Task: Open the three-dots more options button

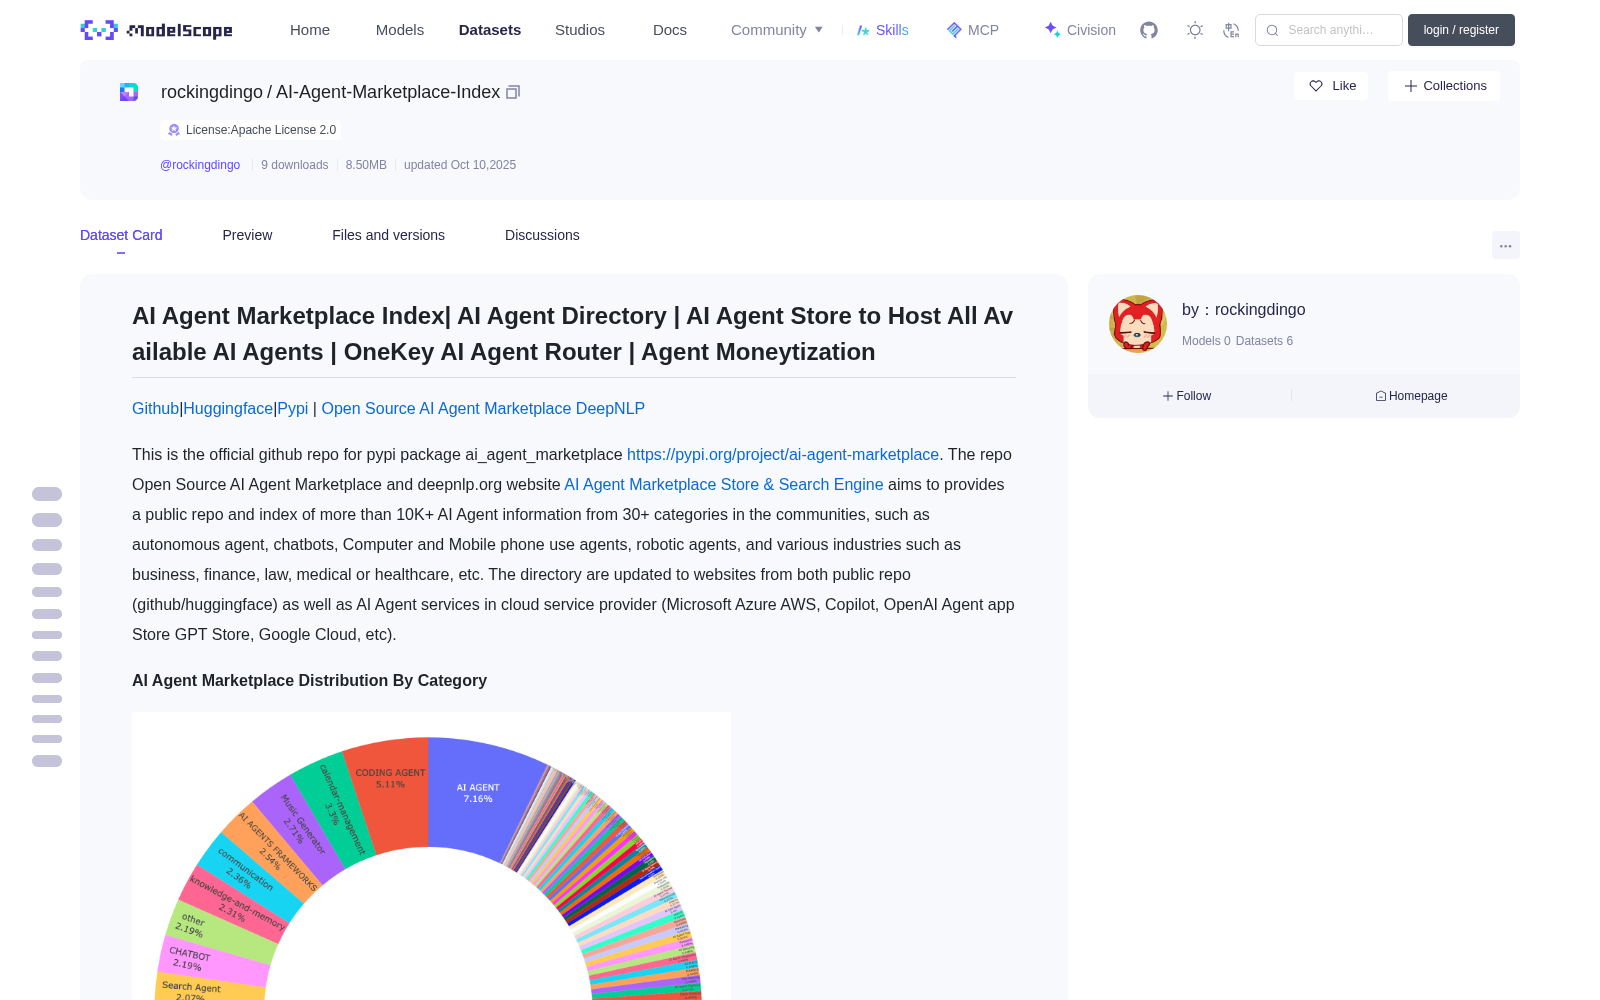Action: 1505,245
